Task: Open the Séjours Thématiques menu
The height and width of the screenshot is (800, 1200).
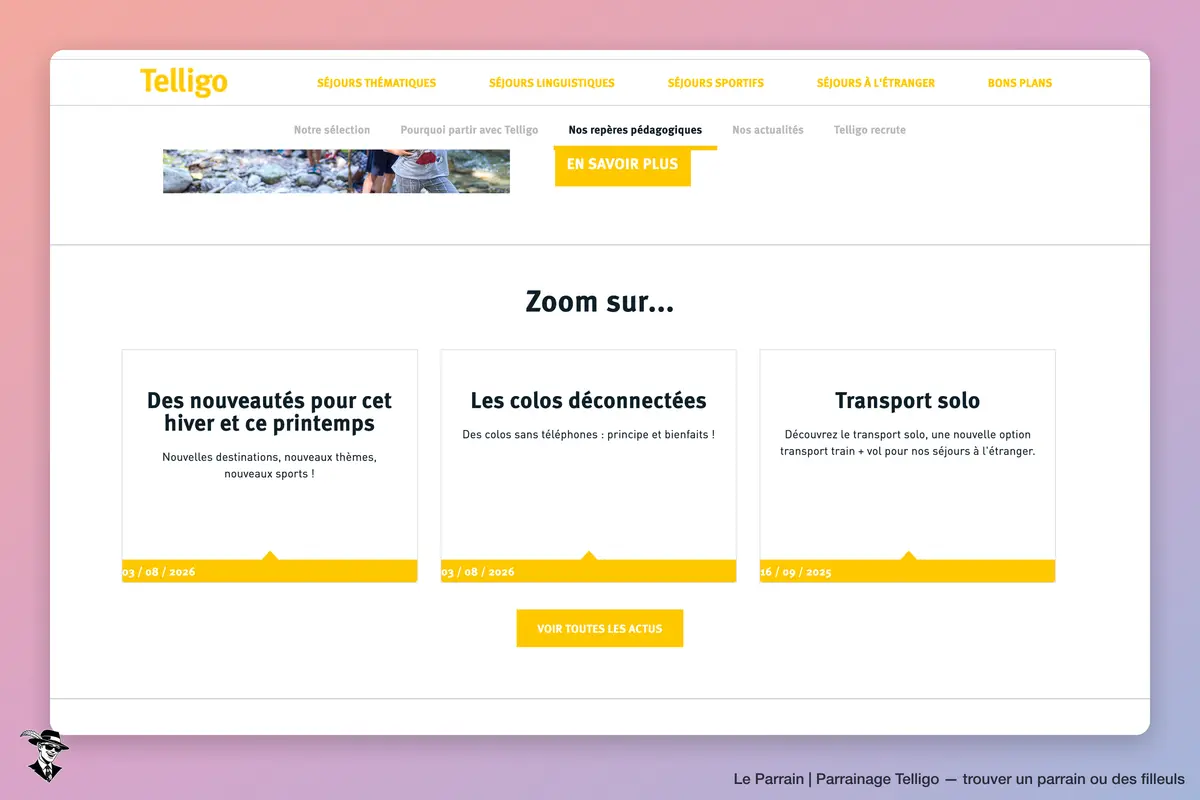Action: click(377, 83)
